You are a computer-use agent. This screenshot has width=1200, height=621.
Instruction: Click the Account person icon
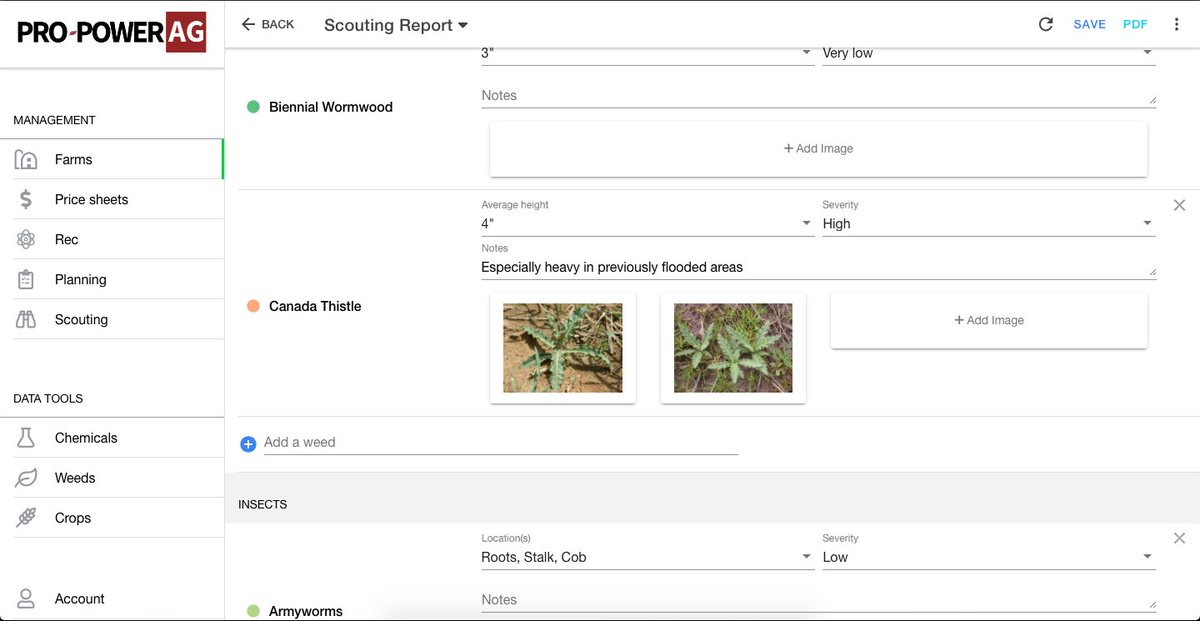pos(26,599)
